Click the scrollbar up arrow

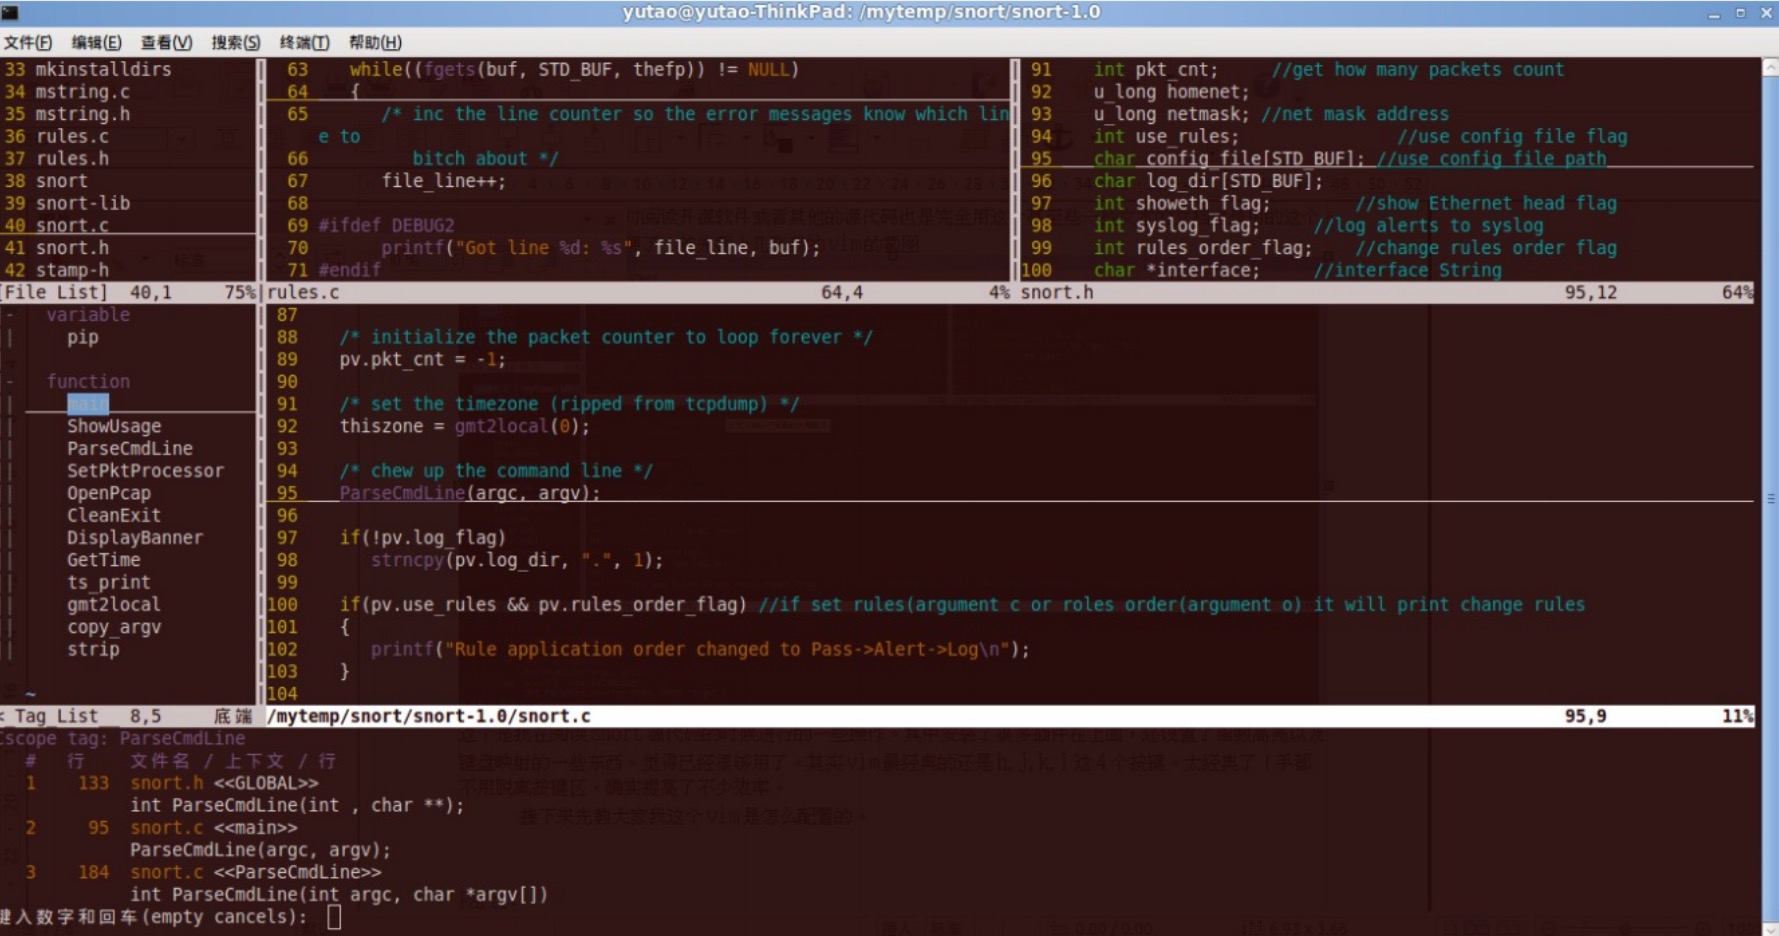(1770, 68)
